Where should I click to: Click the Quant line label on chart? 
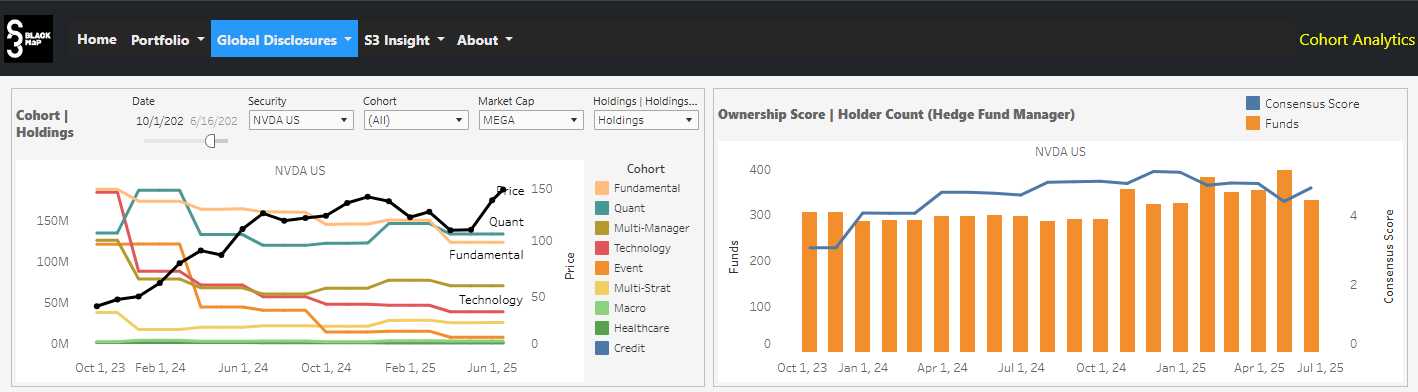507,222
